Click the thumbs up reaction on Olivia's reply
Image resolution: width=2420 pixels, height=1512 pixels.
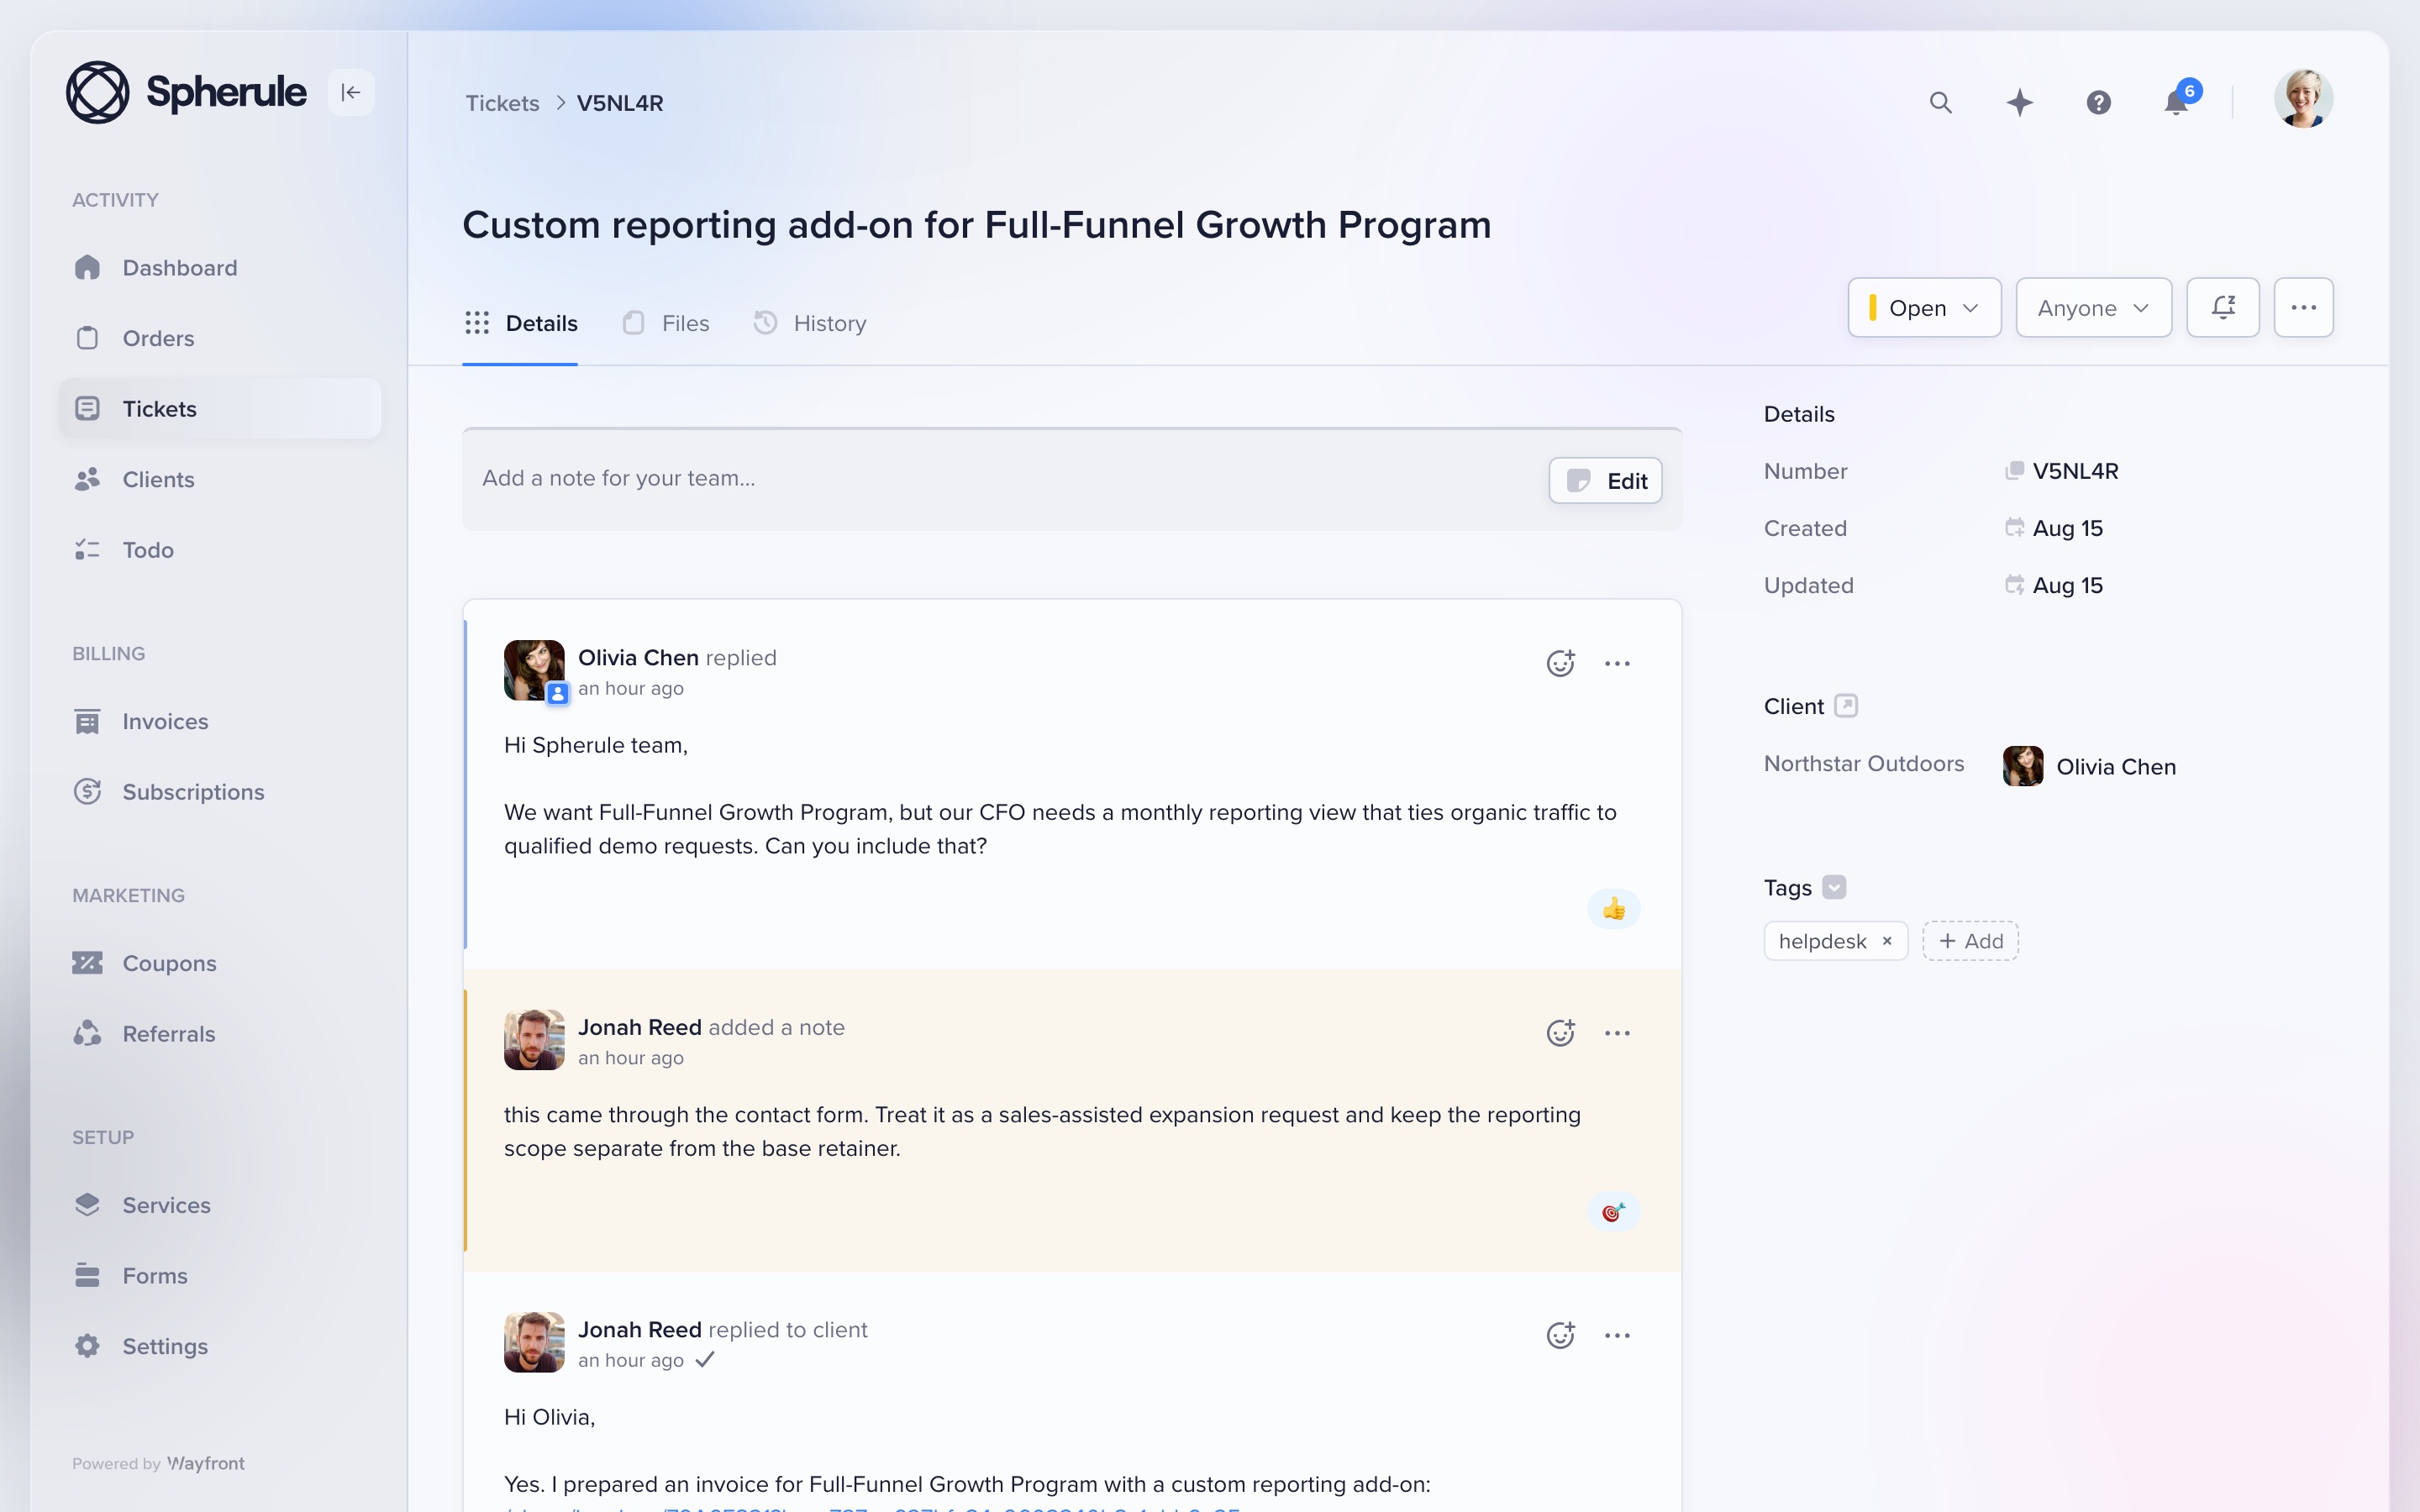click(x=1614, y=908)
